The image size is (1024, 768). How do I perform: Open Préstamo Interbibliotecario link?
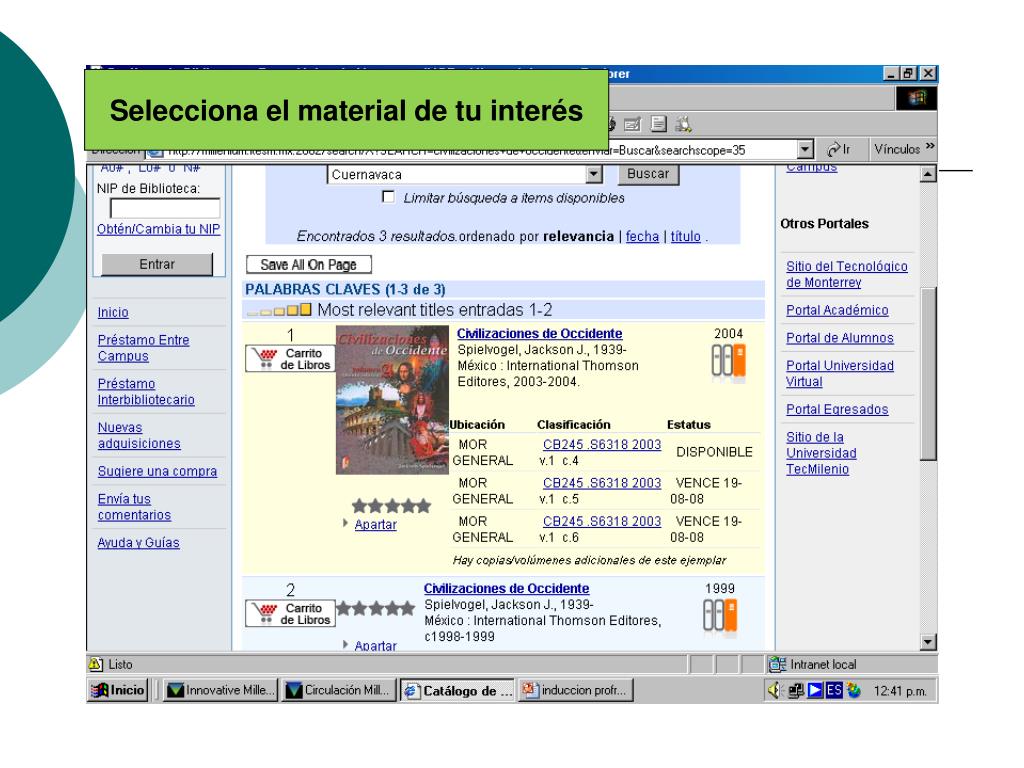point(146,392)
